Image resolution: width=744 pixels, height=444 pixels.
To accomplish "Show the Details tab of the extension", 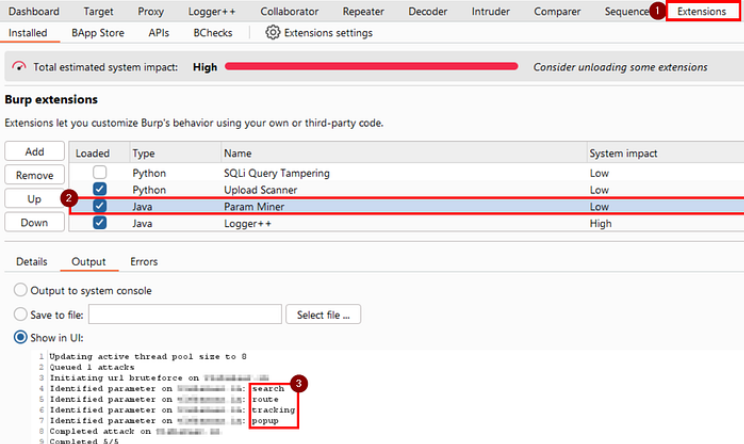I will [x=32, y=261].
